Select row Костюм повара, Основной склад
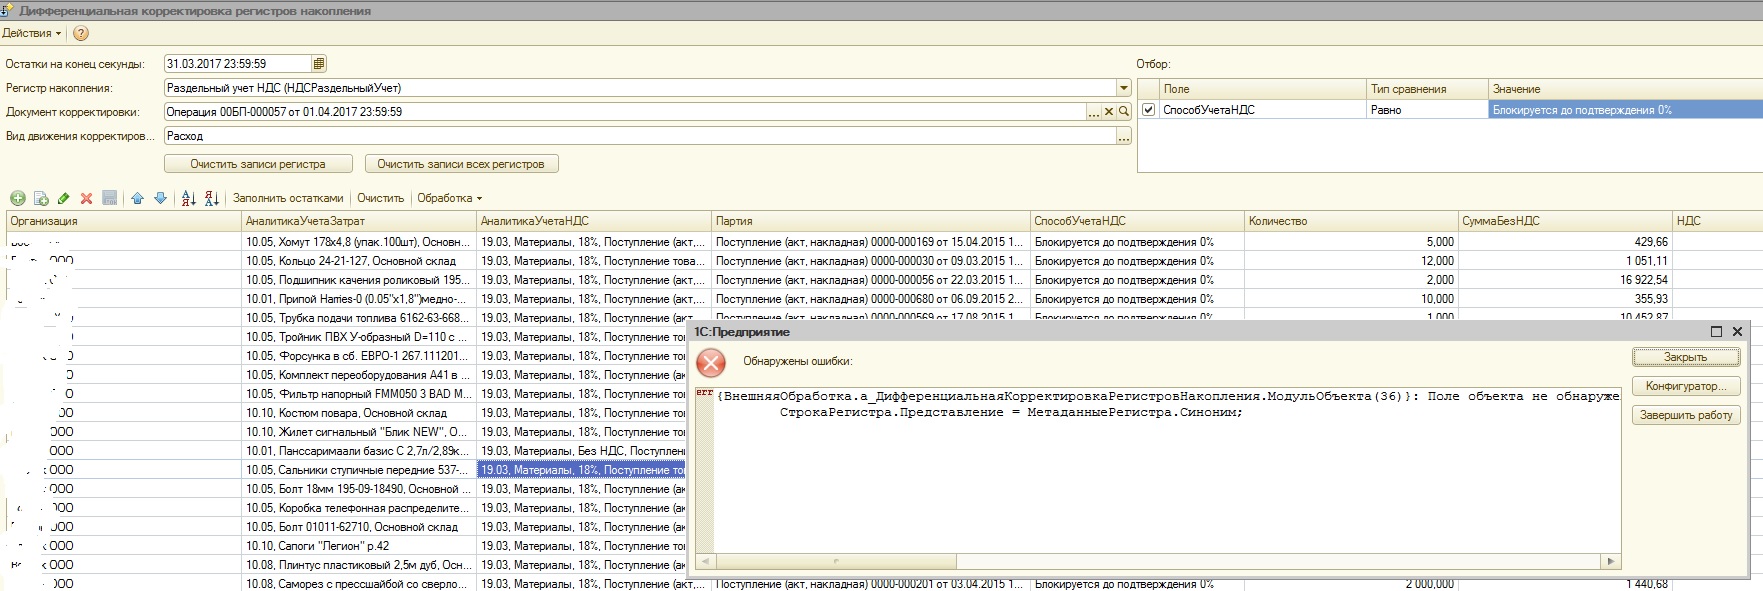Viewport: 1763px width, 591px height. (x=359, y=413)
